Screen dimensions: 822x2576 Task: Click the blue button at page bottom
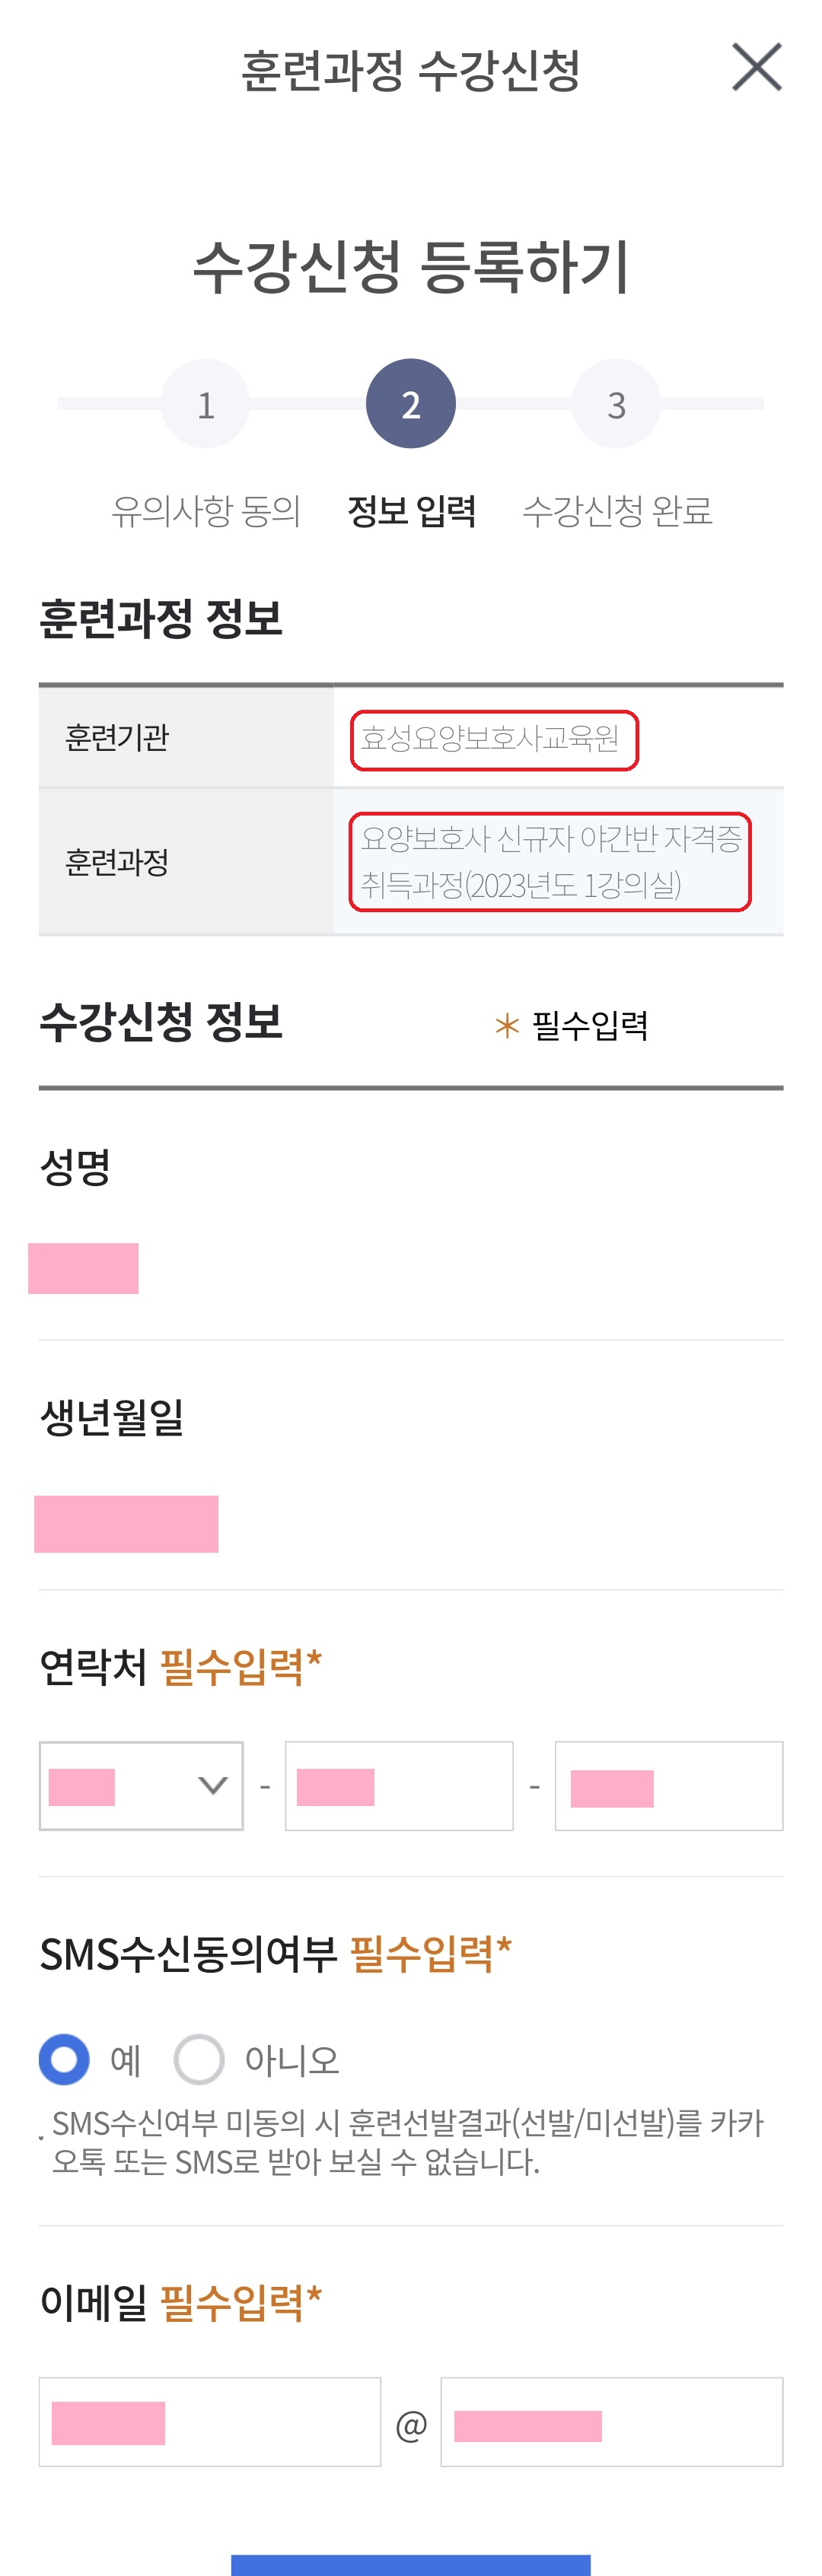[410, 2564]
